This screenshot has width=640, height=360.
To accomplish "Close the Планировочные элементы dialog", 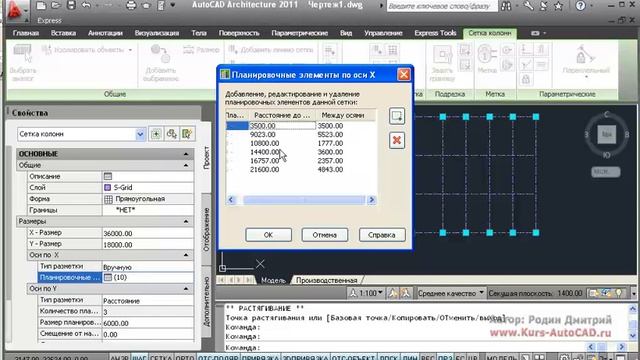I will (404, 75).
